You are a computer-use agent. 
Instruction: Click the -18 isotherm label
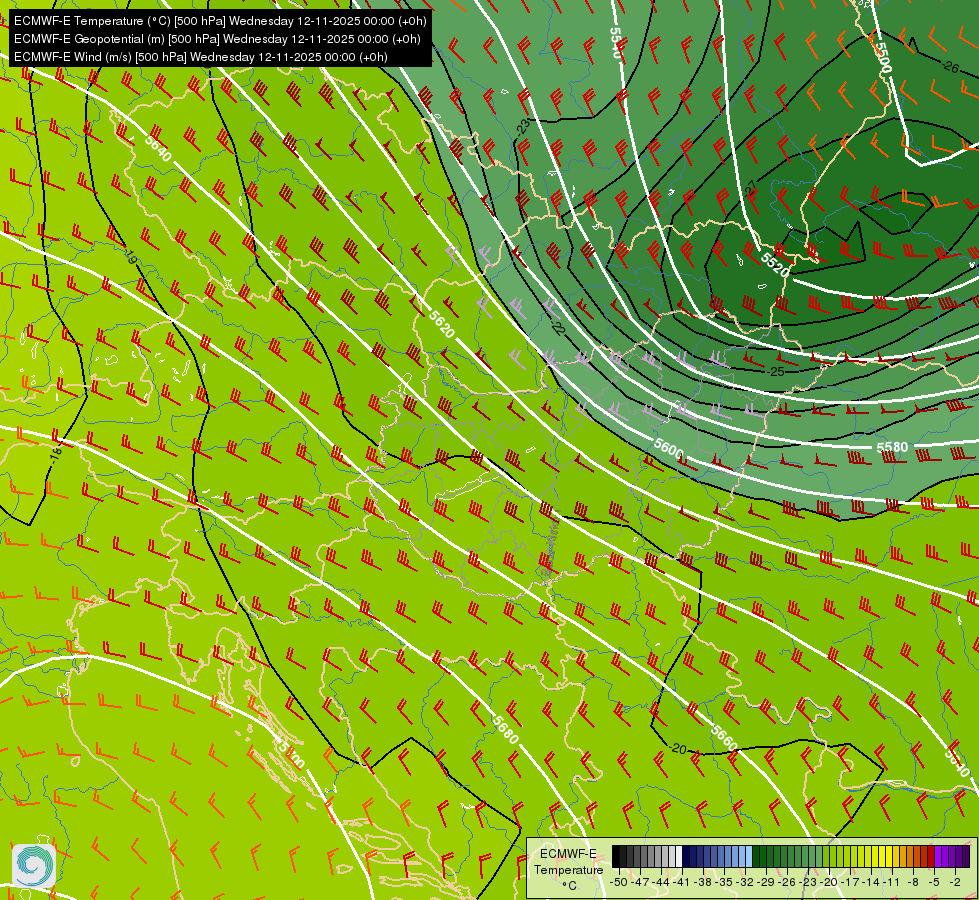pyautogui.click(x=55, y=454)
